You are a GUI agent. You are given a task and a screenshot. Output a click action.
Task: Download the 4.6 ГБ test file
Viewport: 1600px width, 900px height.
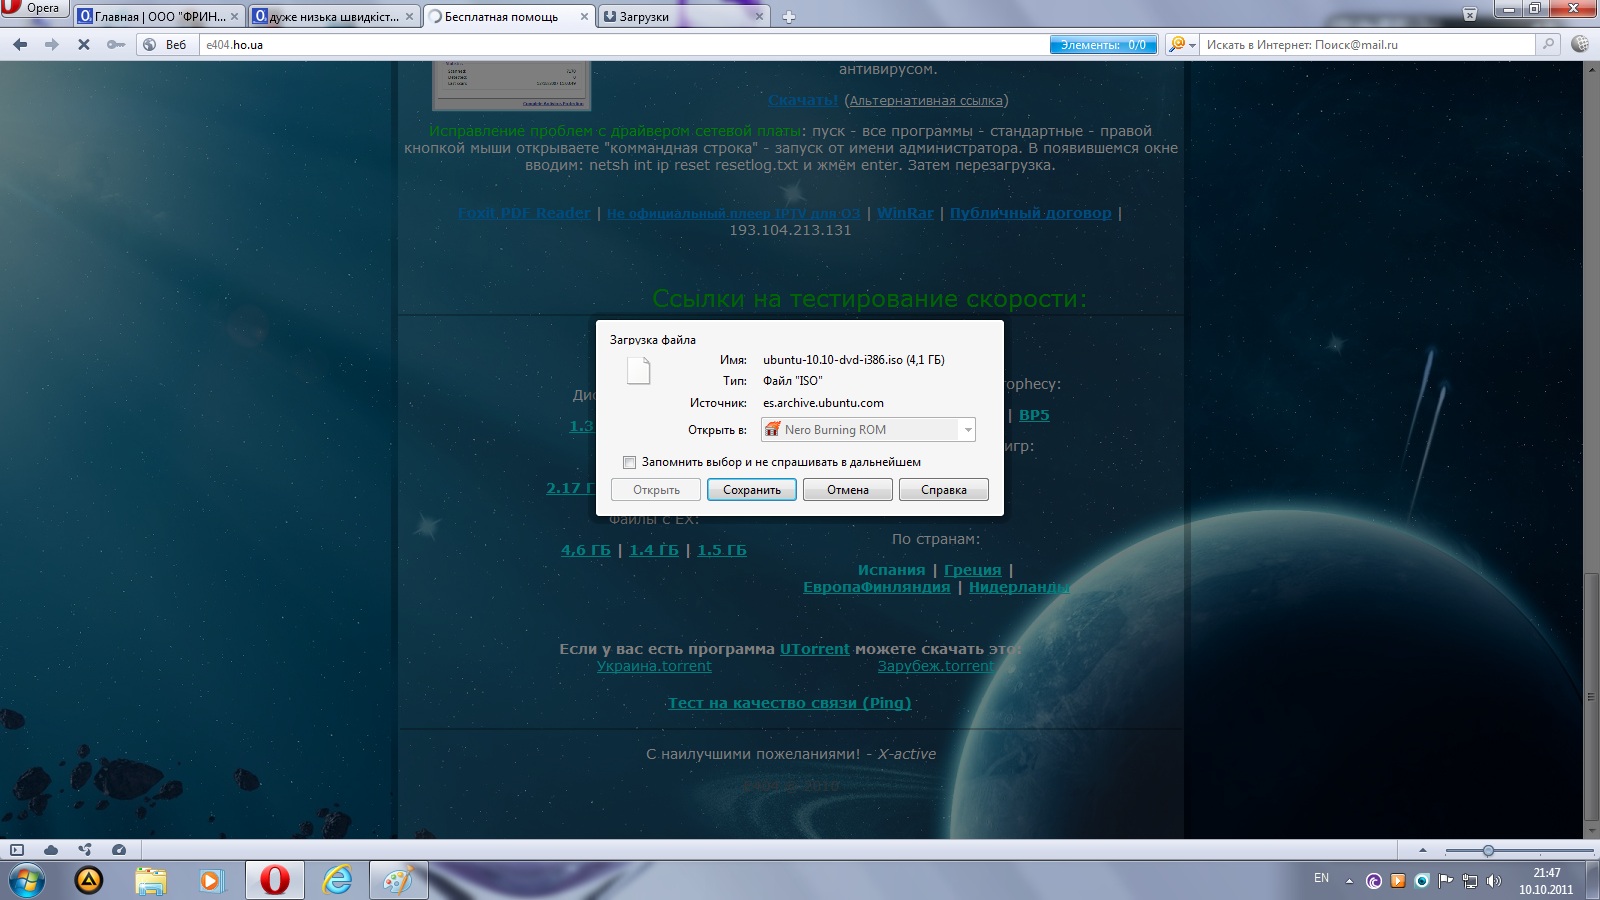tap(585, 550)
